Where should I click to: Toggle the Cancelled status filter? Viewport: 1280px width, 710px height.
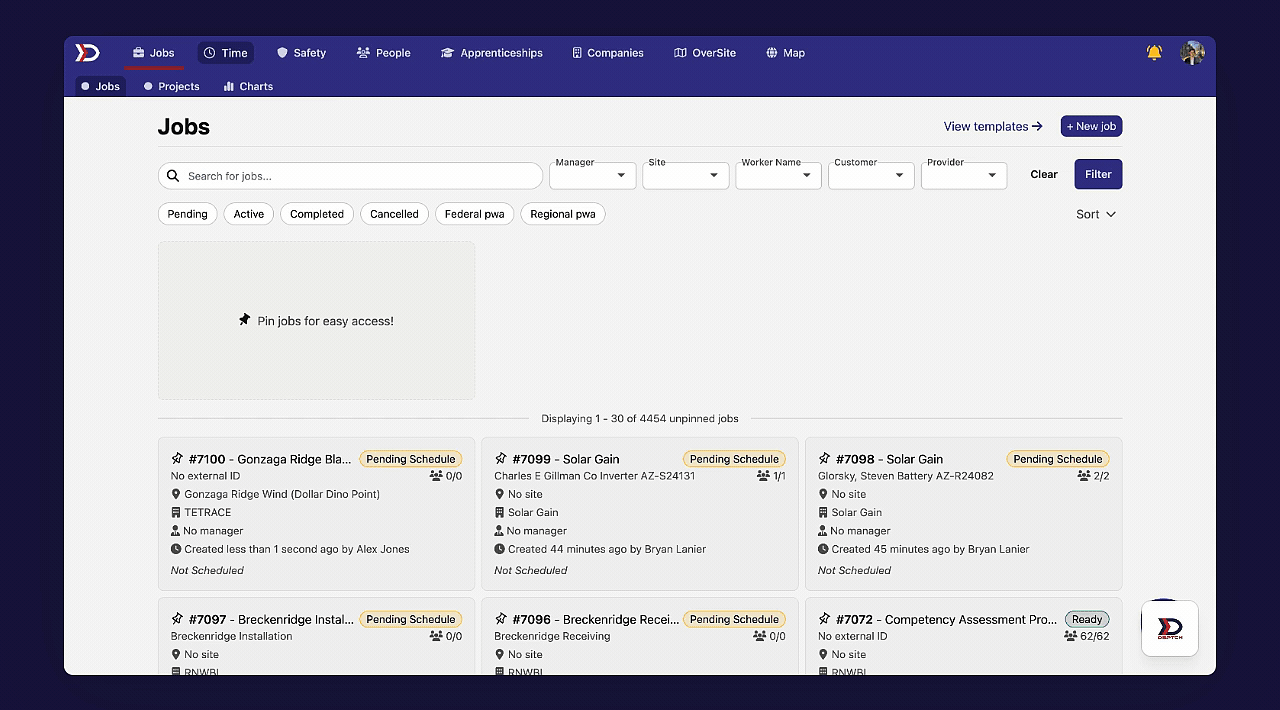[x=394, y=214]
